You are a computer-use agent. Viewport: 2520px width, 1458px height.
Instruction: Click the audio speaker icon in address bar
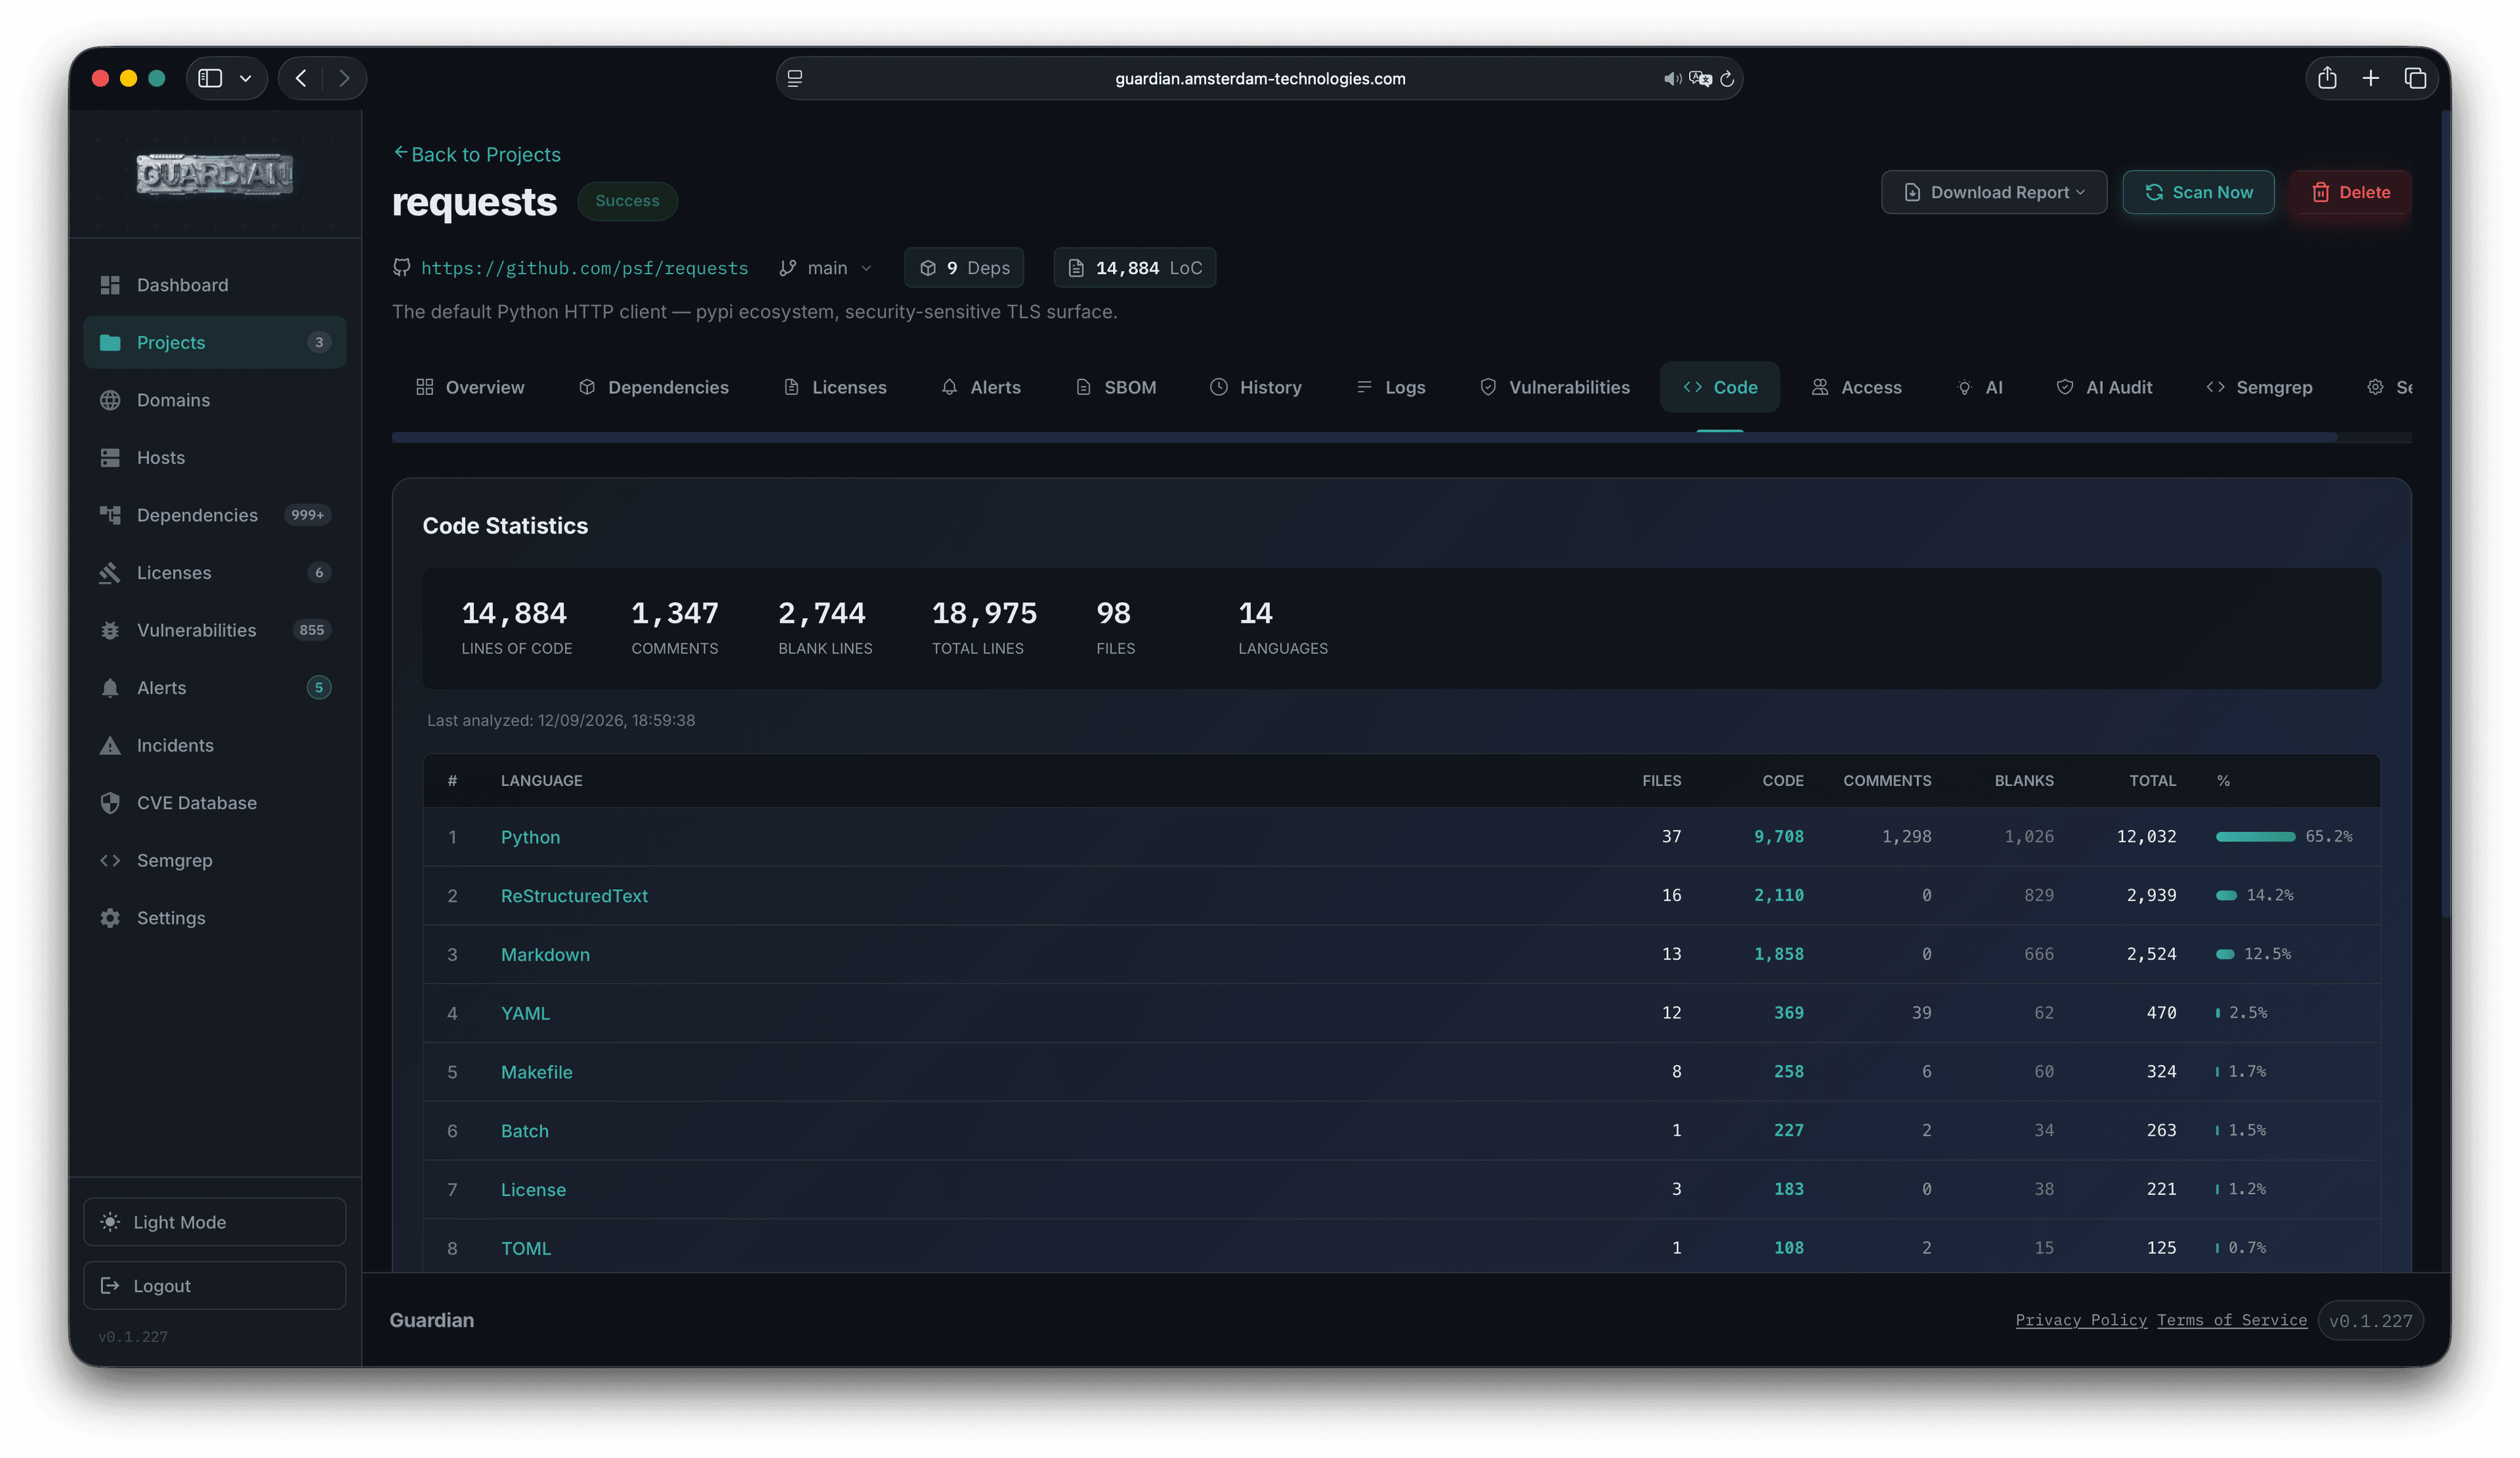(x=1672, y=78)
